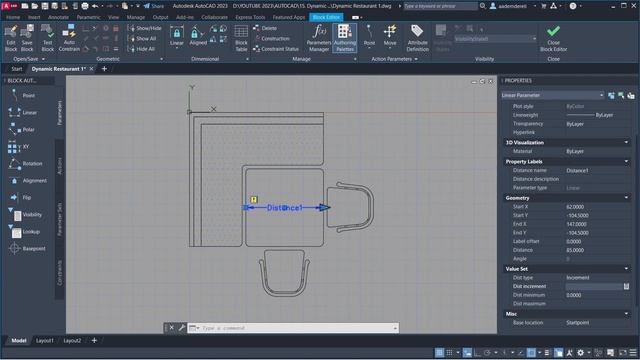Select the Actions palette tab

[60, 166]
